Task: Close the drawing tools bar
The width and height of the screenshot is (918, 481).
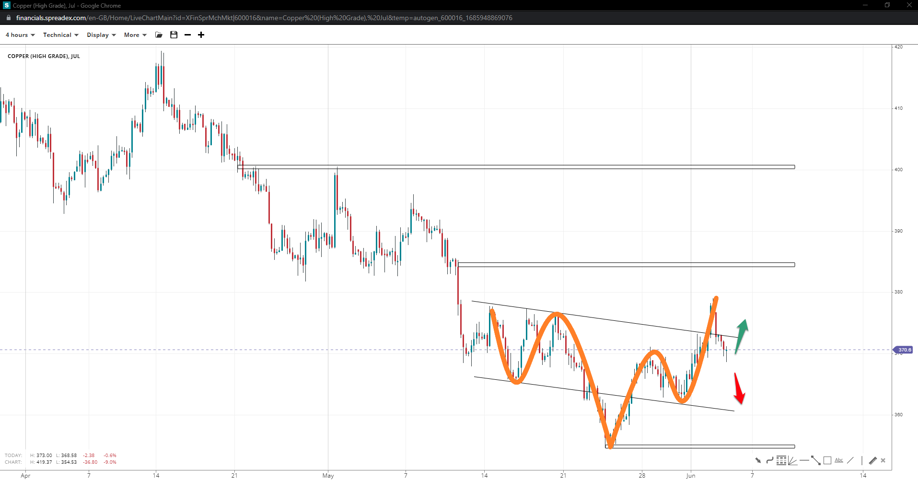Action: click(883, 461)
